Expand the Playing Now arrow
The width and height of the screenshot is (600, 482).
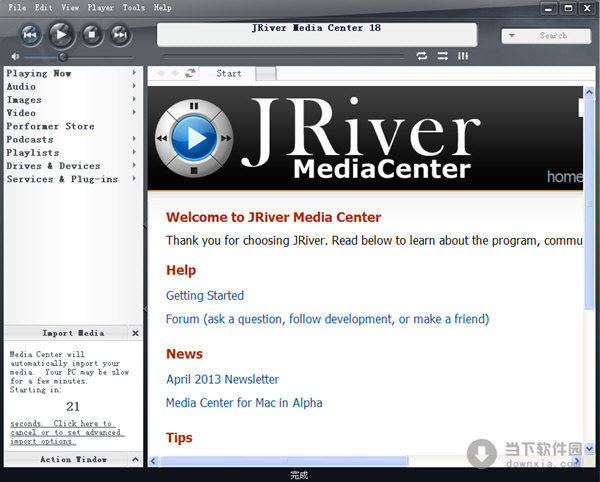134,72
